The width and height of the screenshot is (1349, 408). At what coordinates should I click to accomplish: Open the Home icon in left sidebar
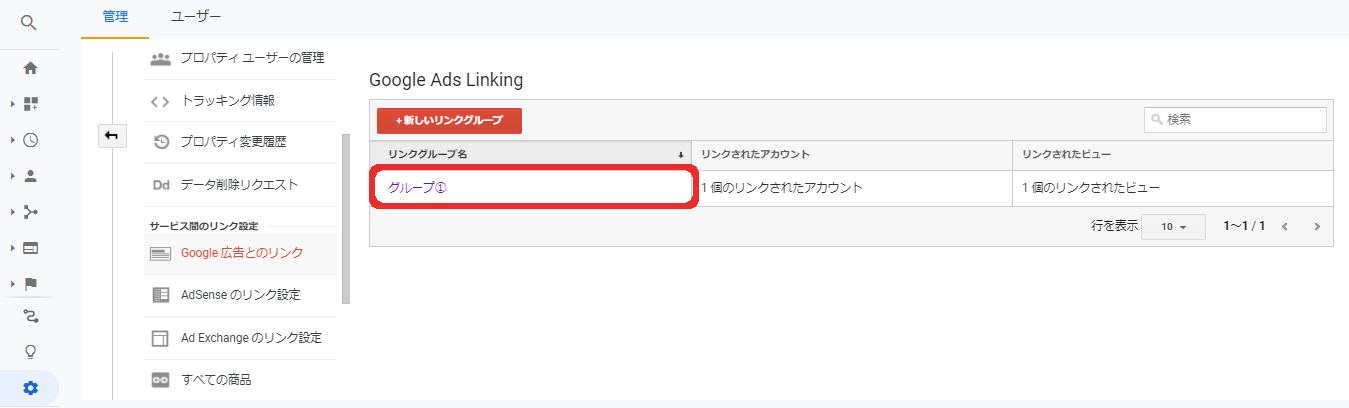coord(30,68)
